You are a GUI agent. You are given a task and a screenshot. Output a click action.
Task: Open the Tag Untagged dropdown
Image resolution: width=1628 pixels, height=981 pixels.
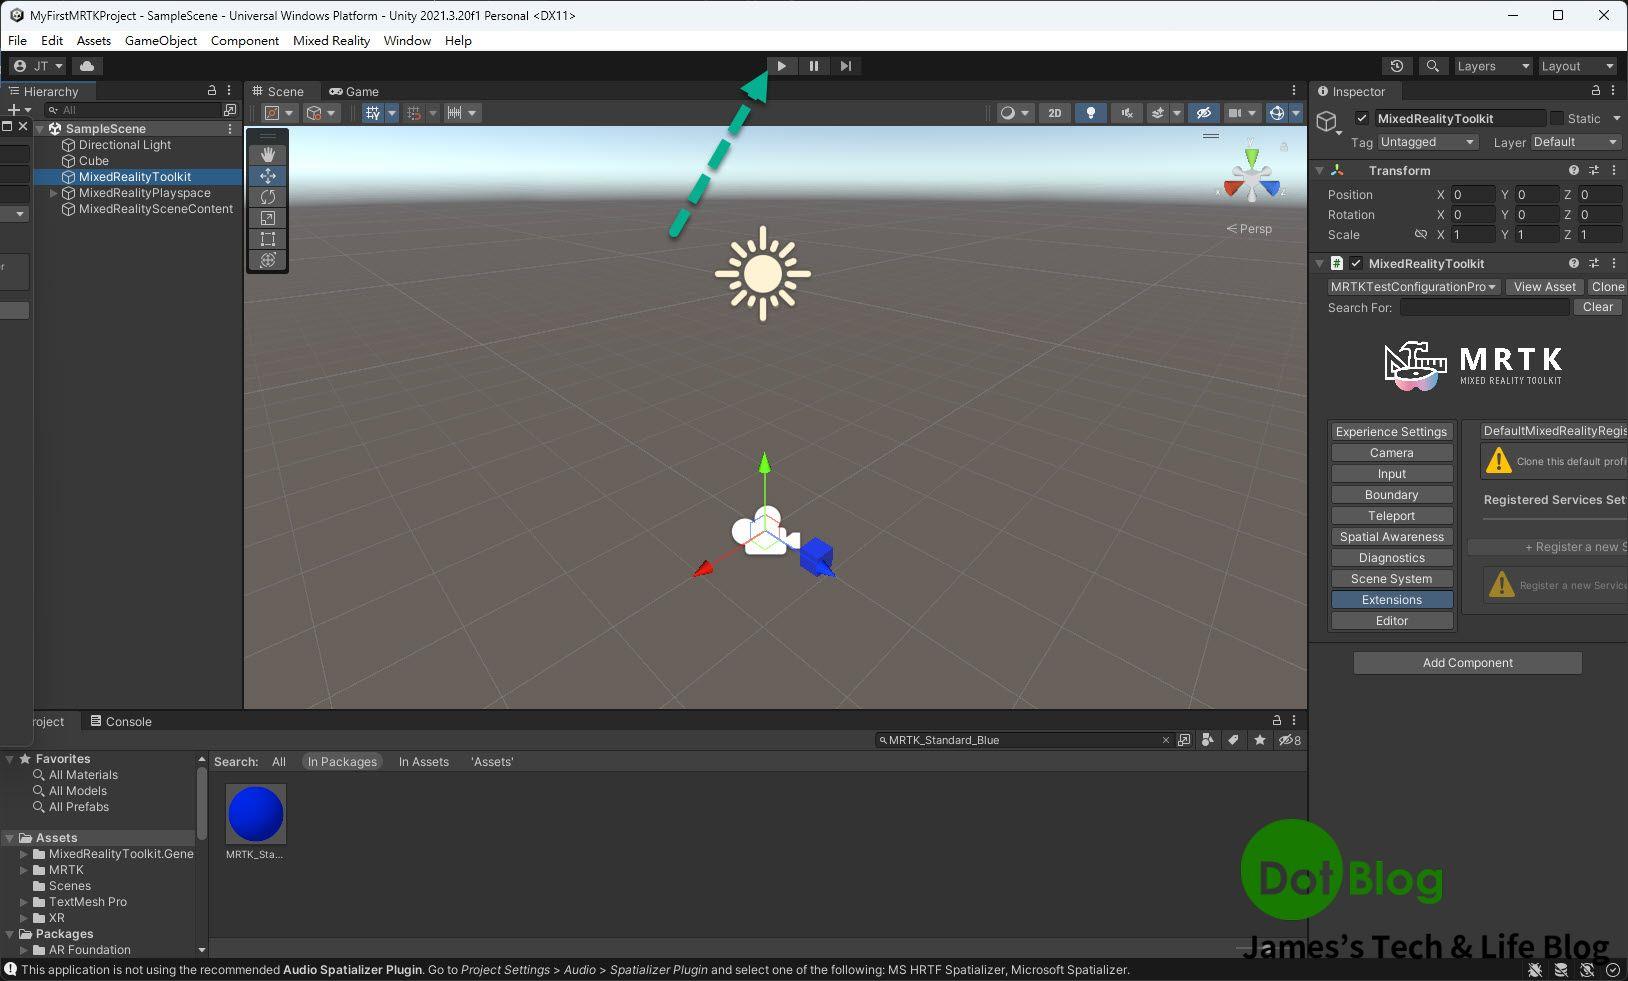pos(1427,142)
